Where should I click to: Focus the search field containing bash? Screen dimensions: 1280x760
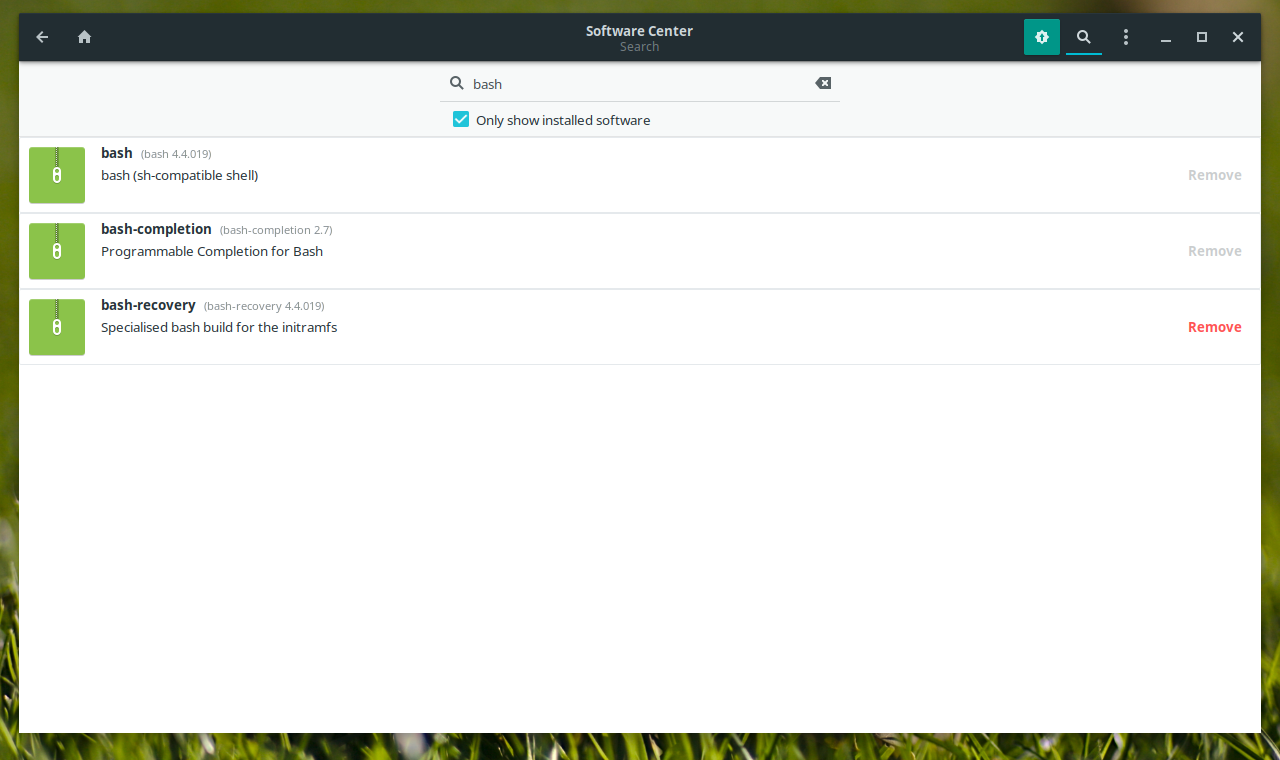click(x=640, y=84)
